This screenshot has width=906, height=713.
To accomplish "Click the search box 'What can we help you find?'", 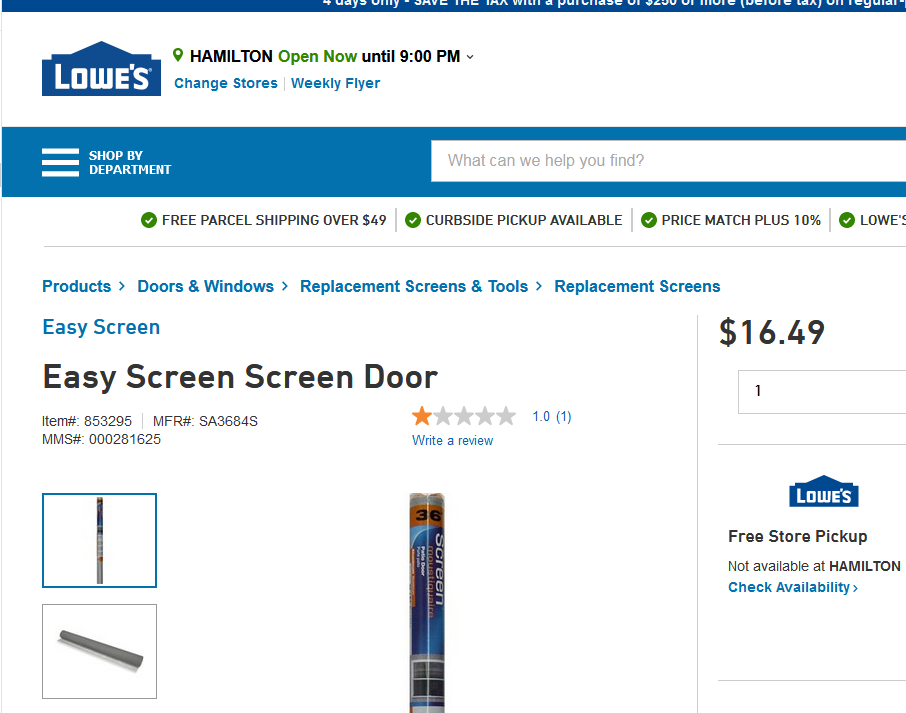I will coord(668,161).
